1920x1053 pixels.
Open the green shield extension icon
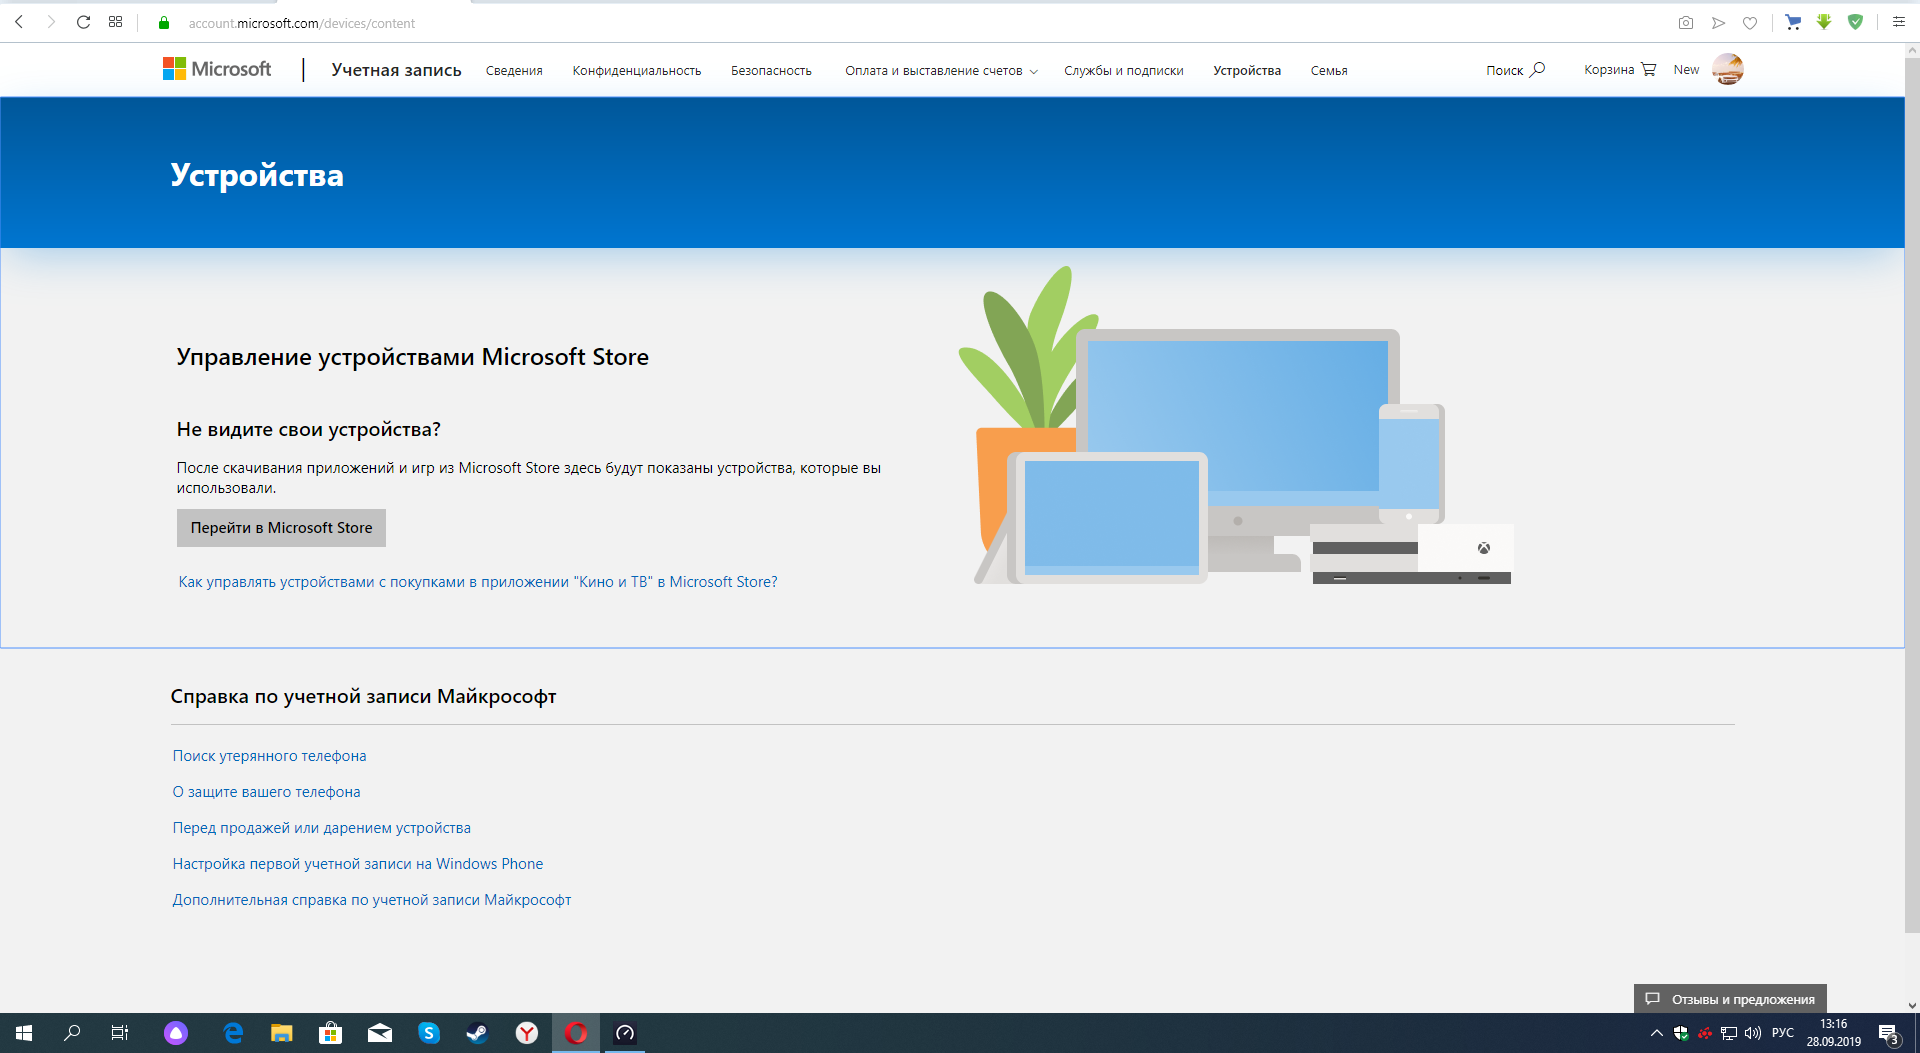(x=1856, y=22)
